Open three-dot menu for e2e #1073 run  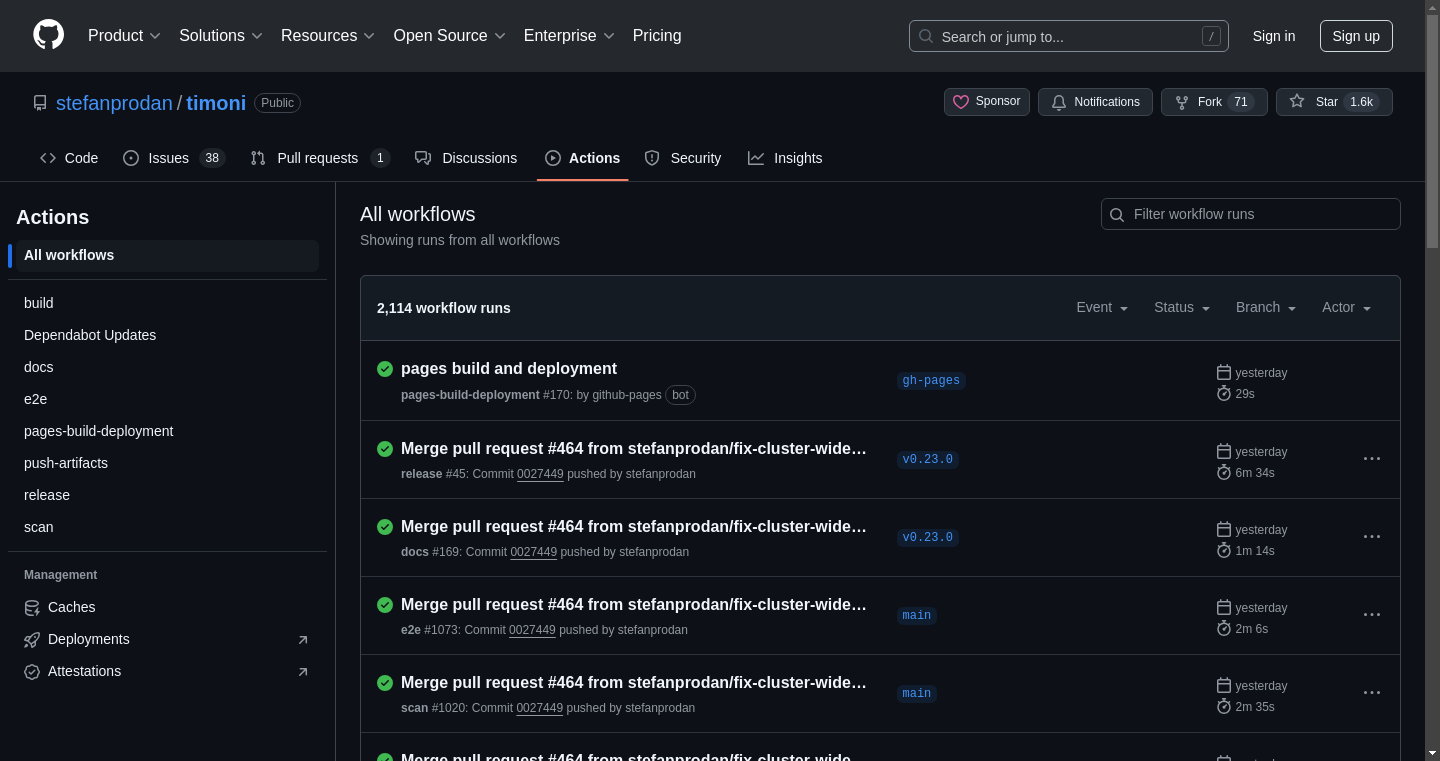pos(1372,615)
